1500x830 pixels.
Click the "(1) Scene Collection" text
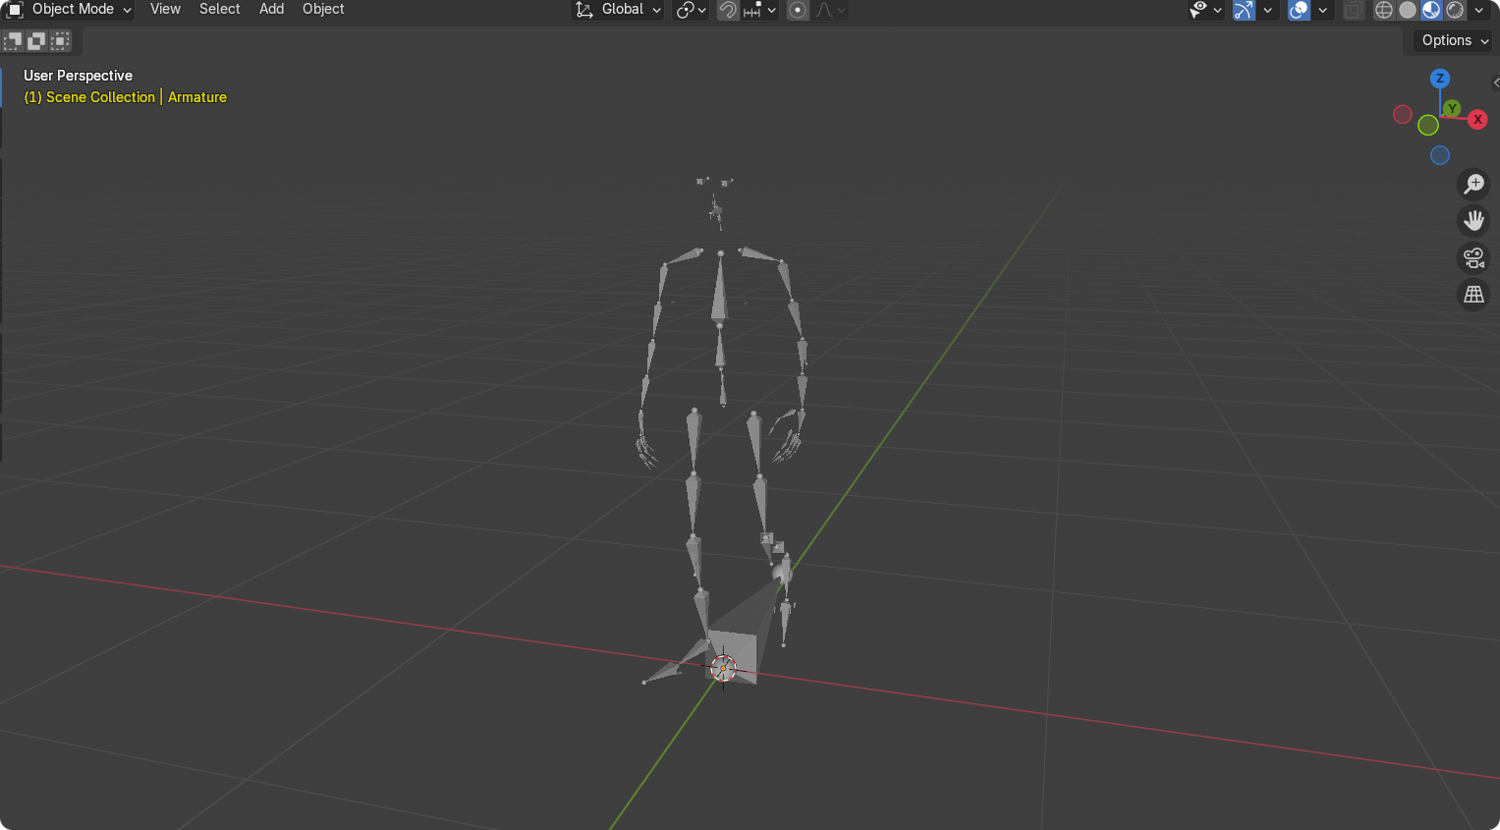(x=90, y=97)
